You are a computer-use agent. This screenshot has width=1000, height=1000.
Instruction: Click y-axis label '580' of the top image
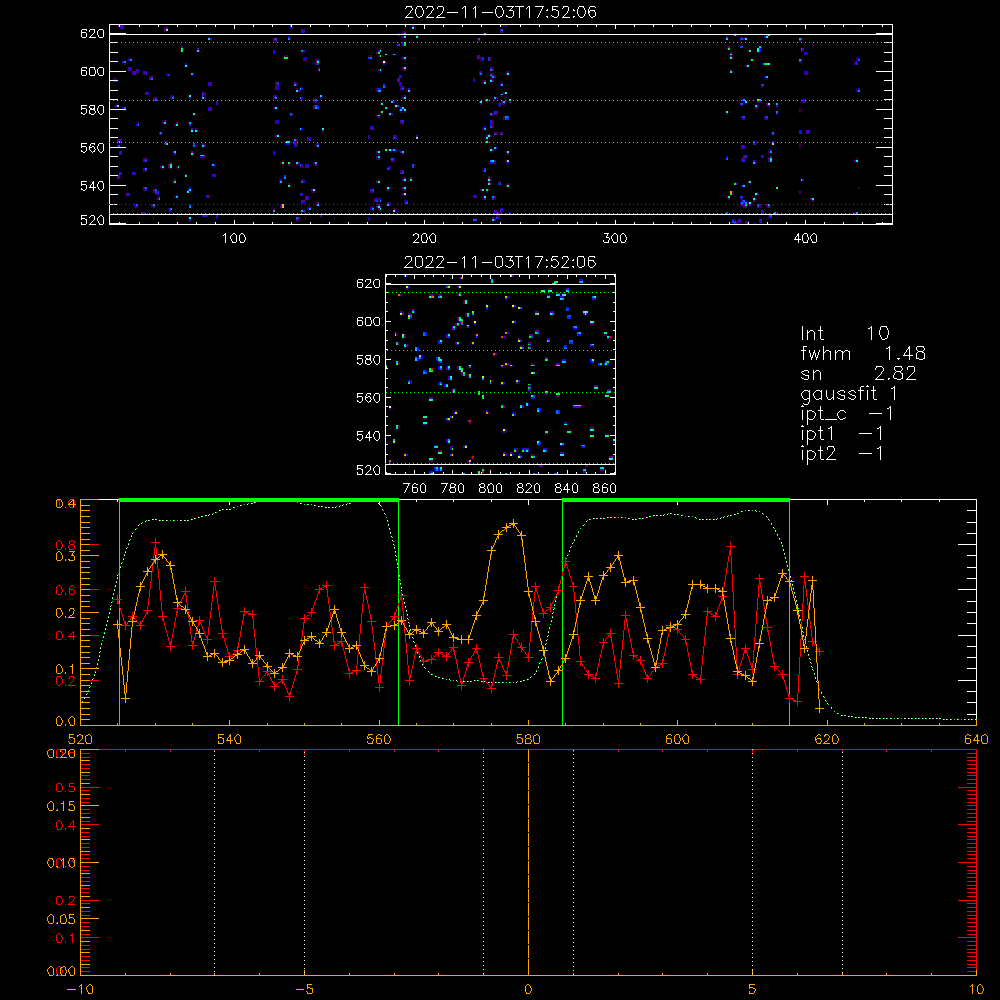point(92,110)
